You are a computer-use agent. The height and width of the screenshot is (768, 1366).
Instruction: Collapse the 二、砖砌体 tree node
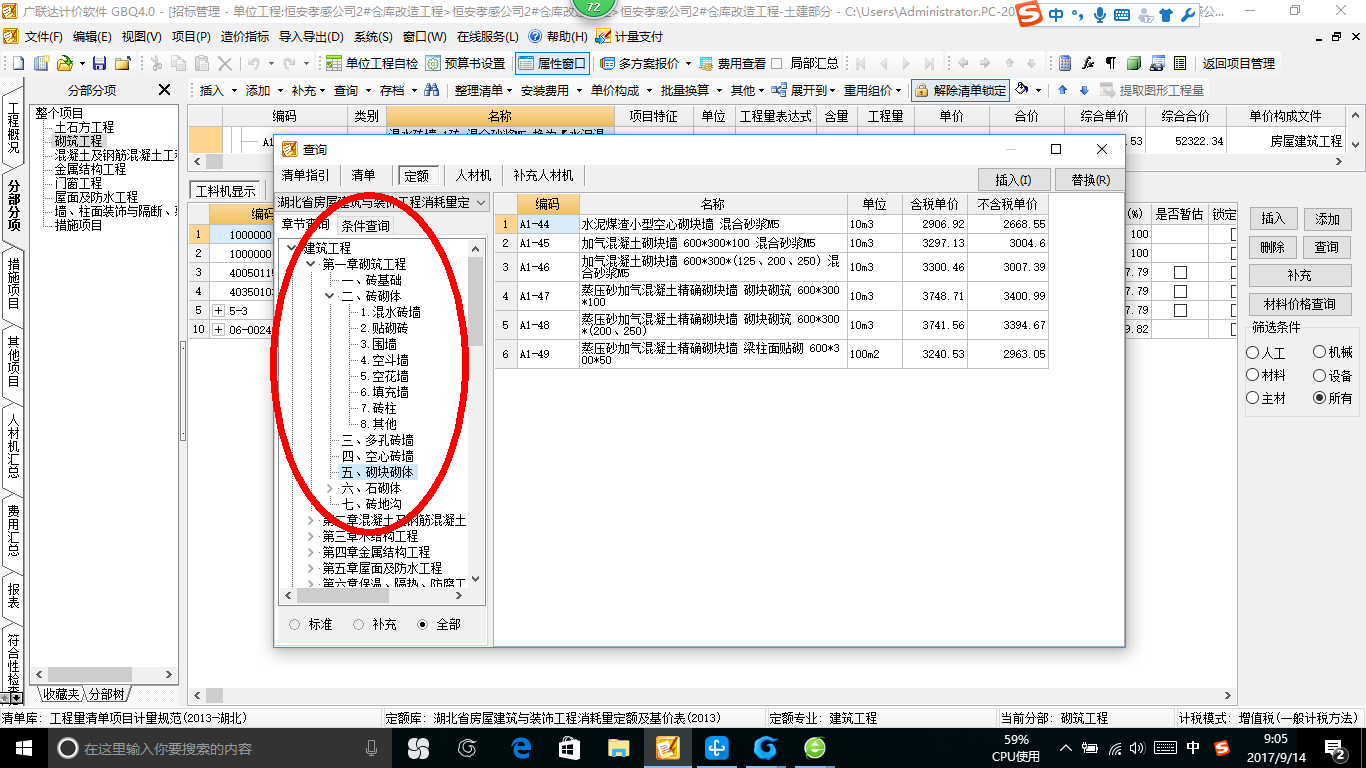point(330,296)
